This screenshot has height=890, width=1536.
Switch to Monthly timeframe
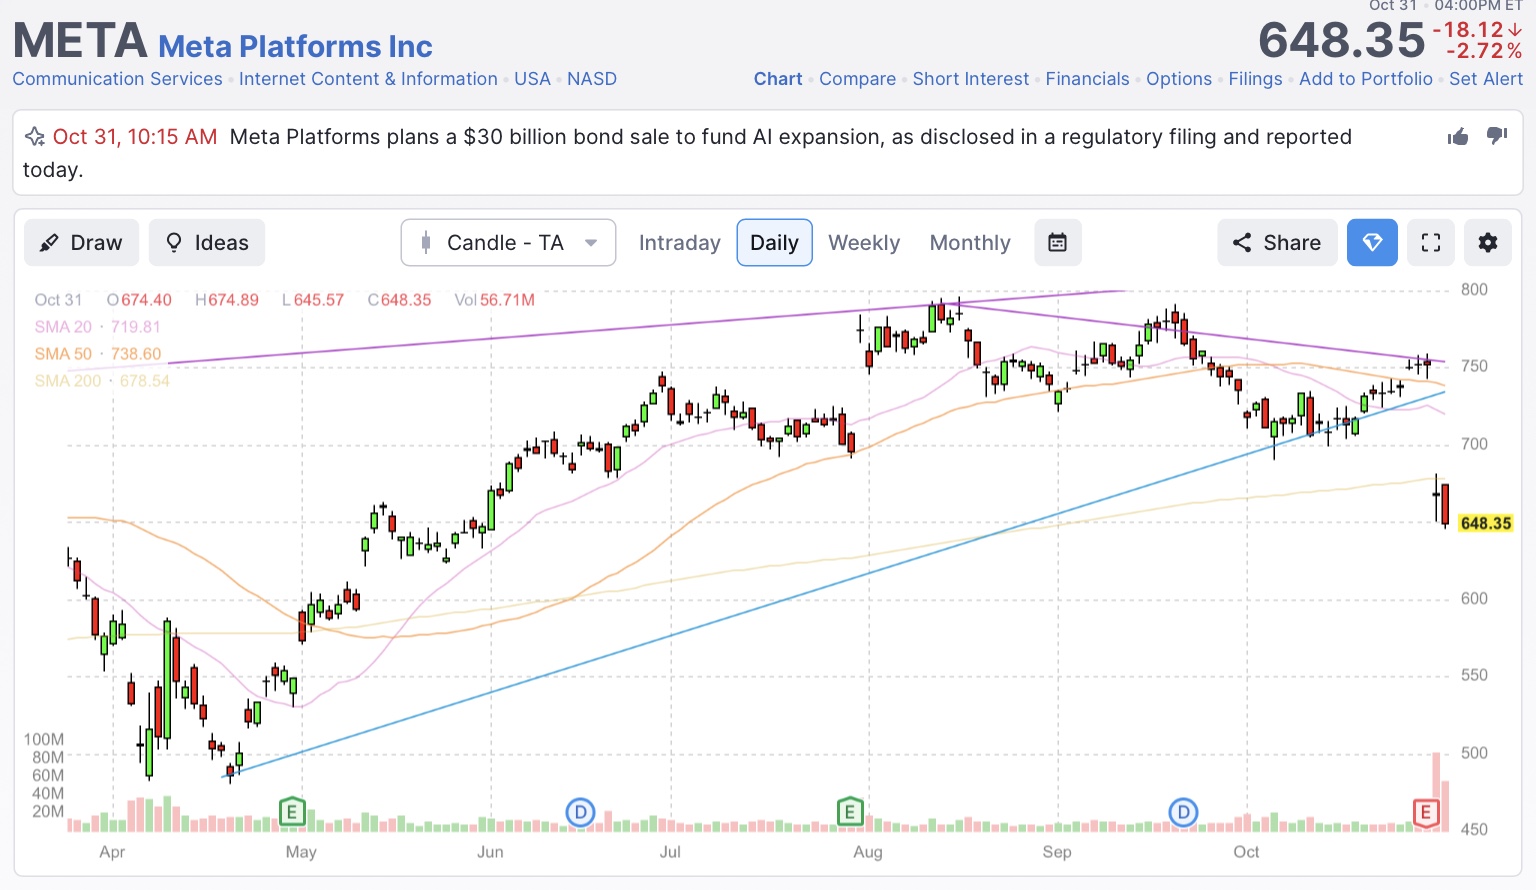click(970, 243)
